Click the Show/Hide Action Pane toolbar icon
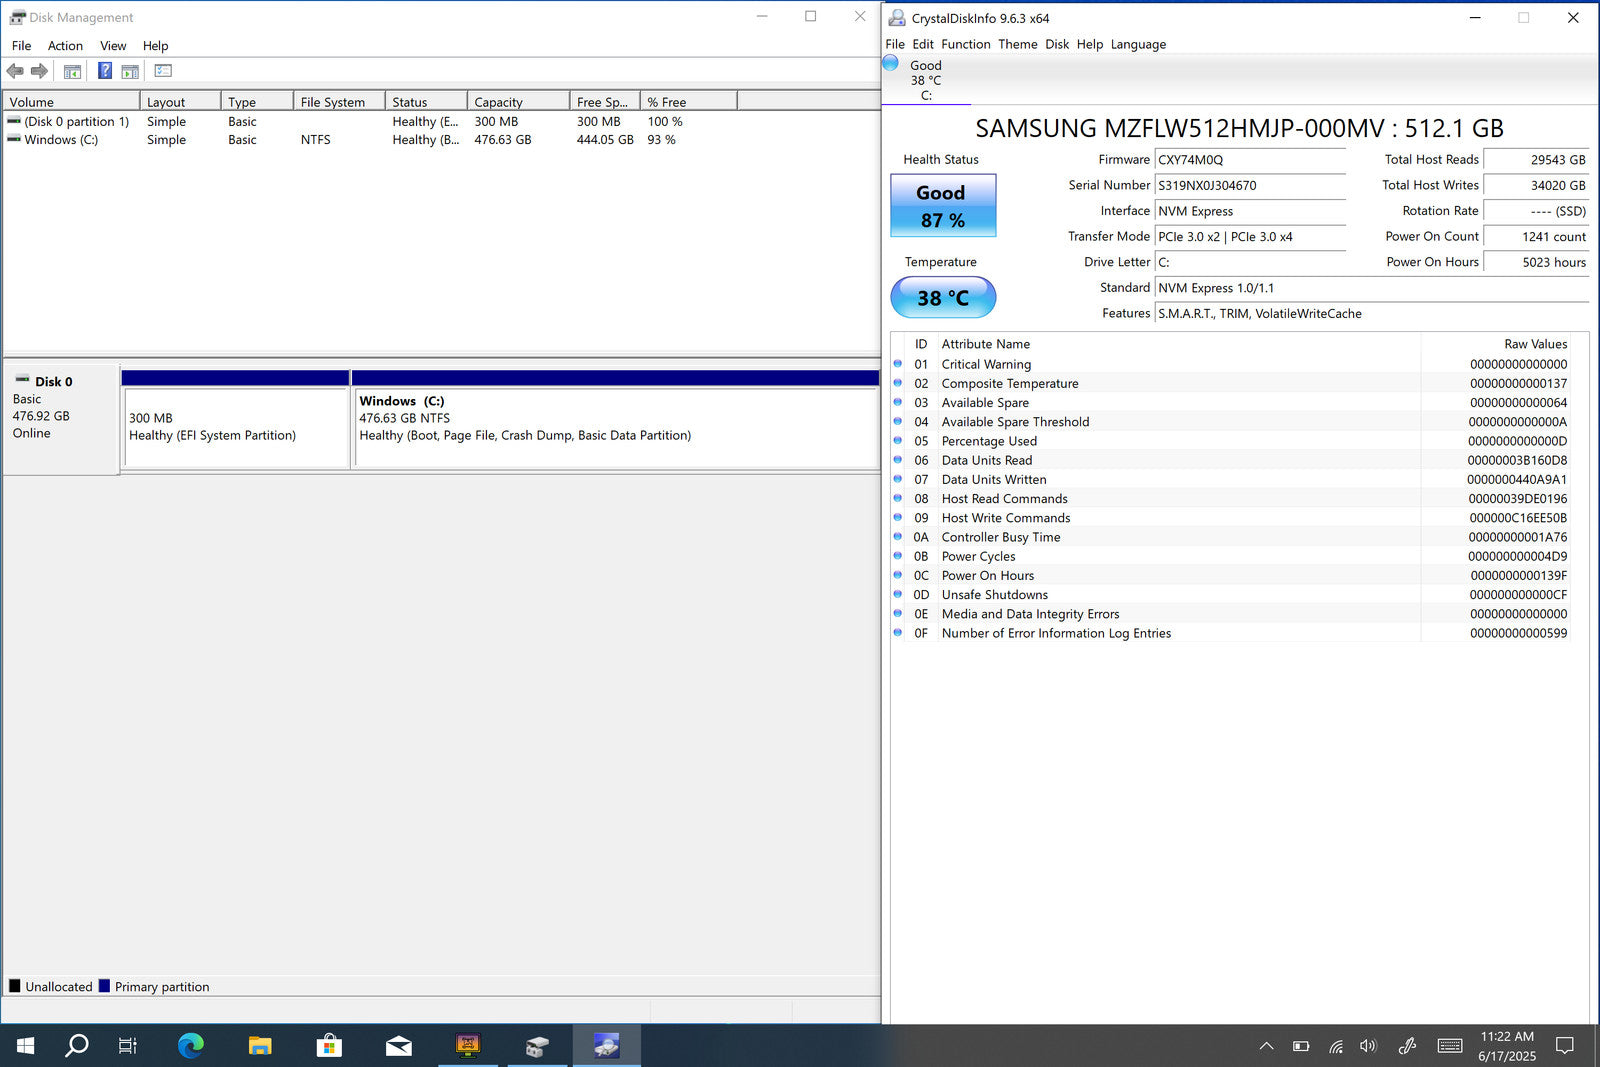The image size is (1600, 1067). point(130,71)
